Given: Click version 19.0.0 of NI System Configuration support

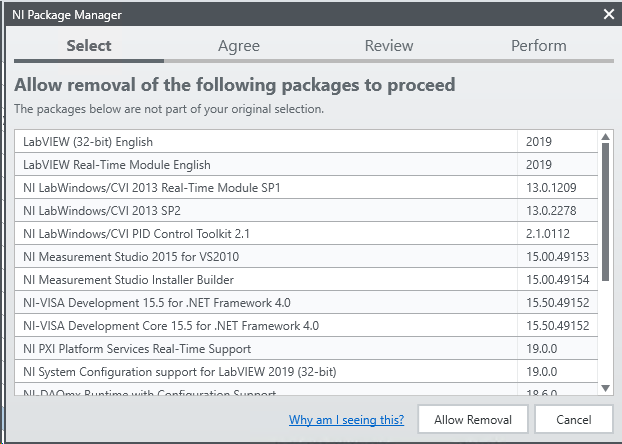Looking at the screenshot, I should 541,372.
